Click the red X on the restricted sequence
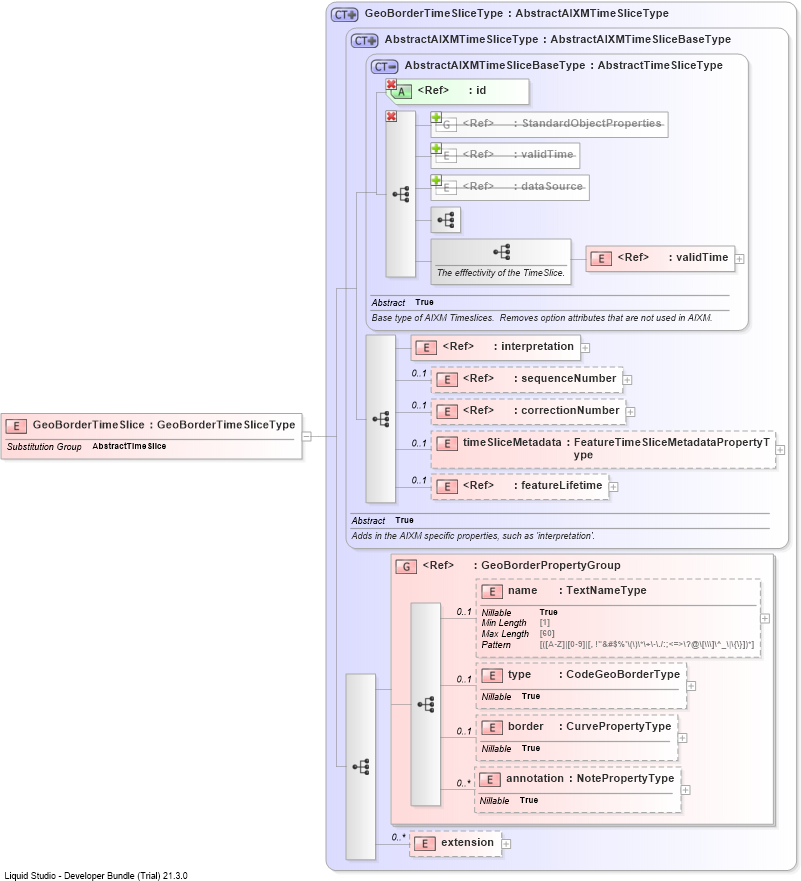801x881 pixels. click(x=392, y=116)
